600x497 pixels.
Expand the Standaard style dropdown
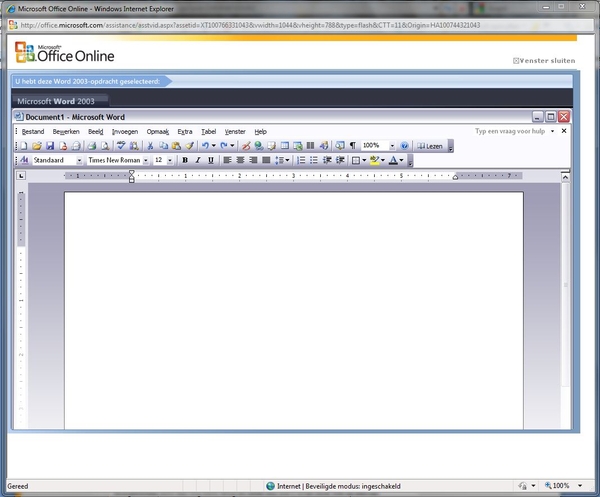79,161
